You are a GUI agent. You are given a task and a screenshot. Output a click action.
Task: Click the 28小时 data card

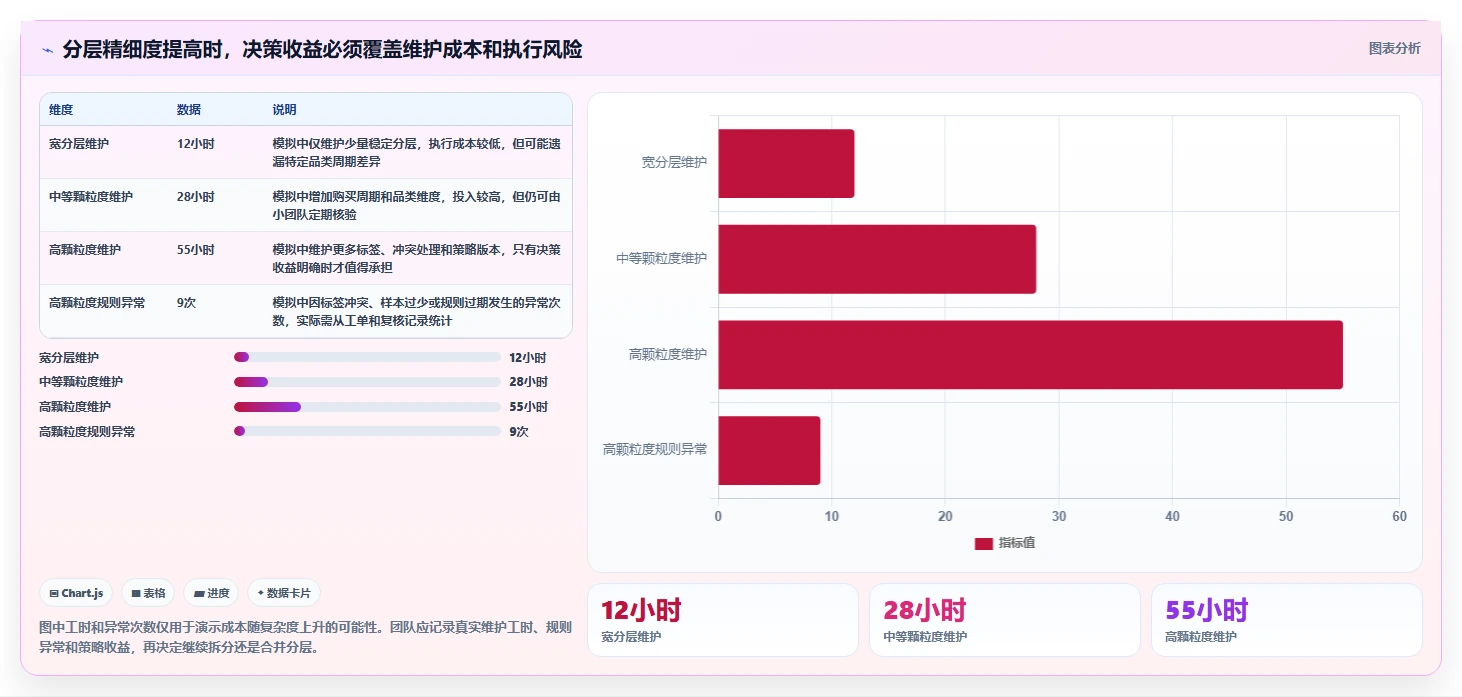[x=1005, y=620]
